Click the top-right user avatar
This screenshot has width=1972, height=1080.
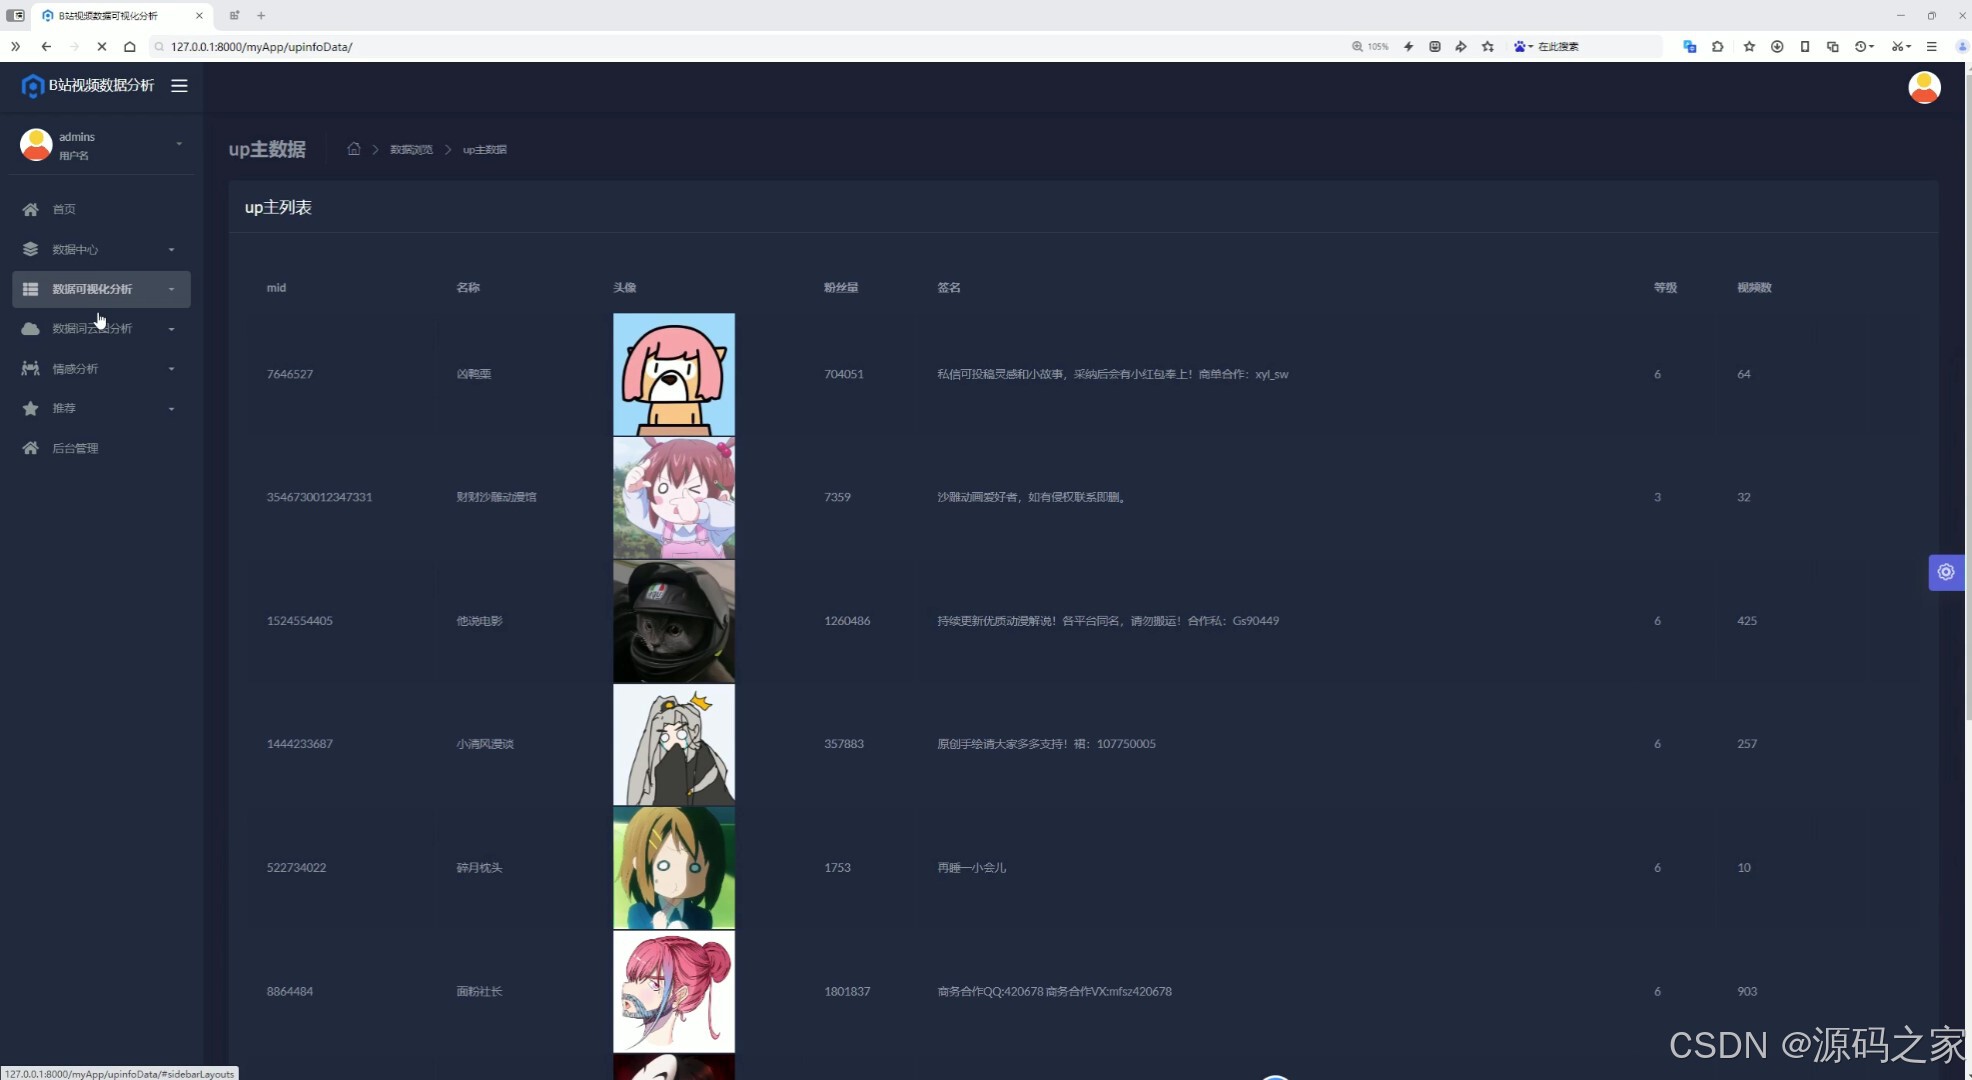click(x=1923, y=87)
